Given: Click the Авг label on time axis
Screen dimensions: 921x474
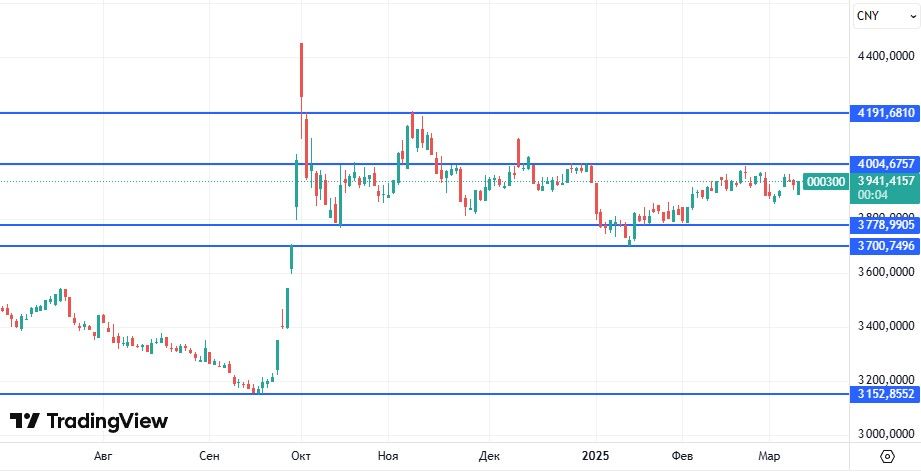Looking at the screenshot, I should [x=103, y=456].
